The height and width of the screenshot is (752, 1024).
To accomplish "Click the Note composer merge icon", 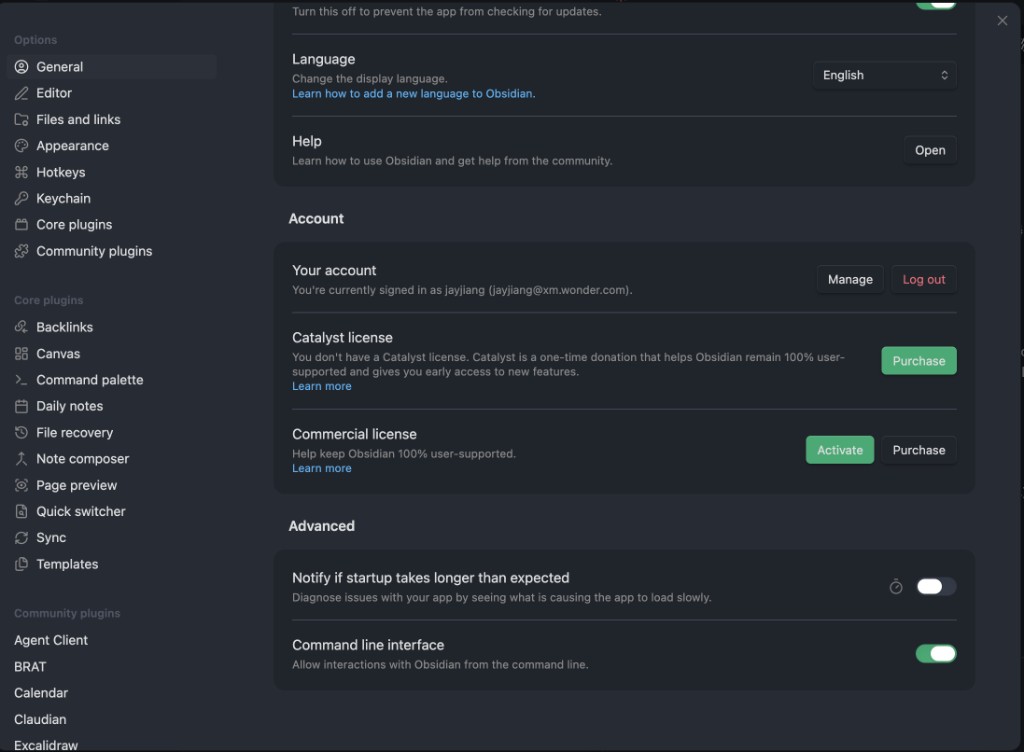I will 22,459.
